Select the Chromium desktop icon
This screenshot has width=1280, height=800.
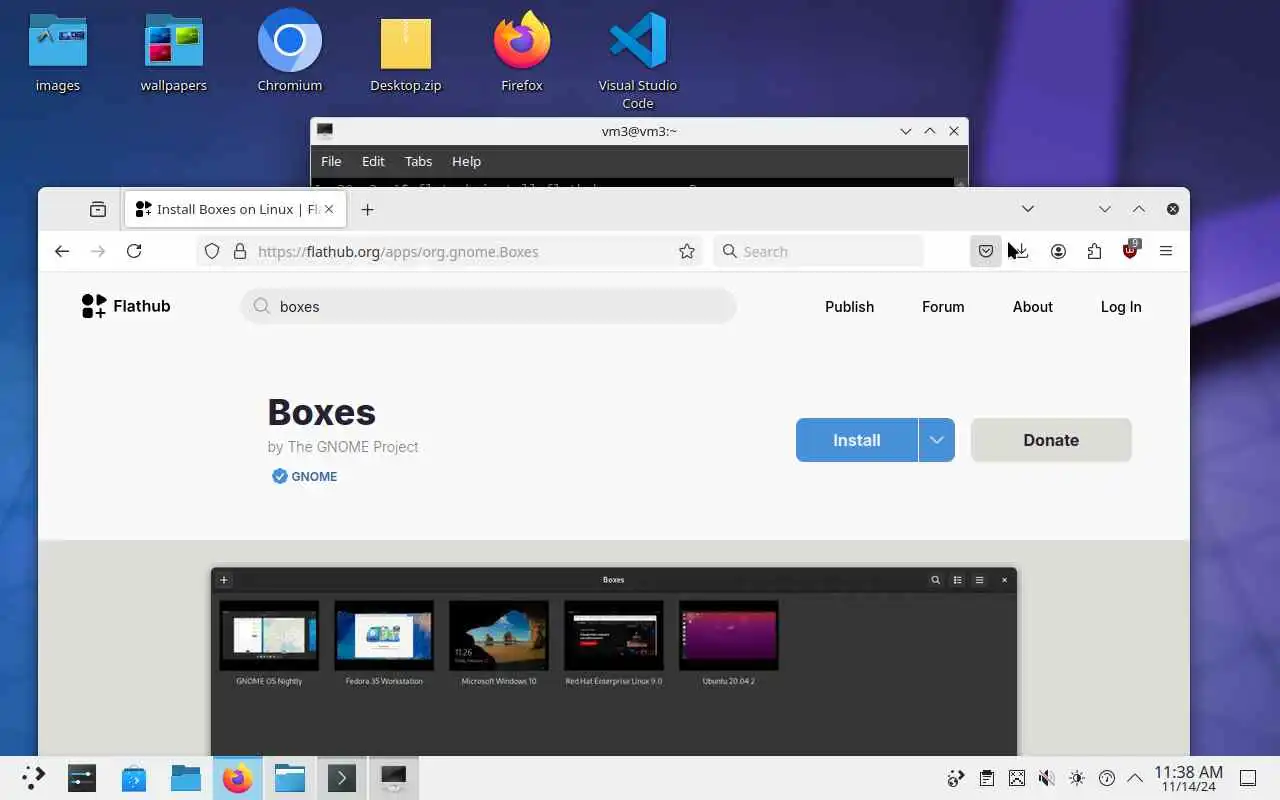tap(290, 53)
